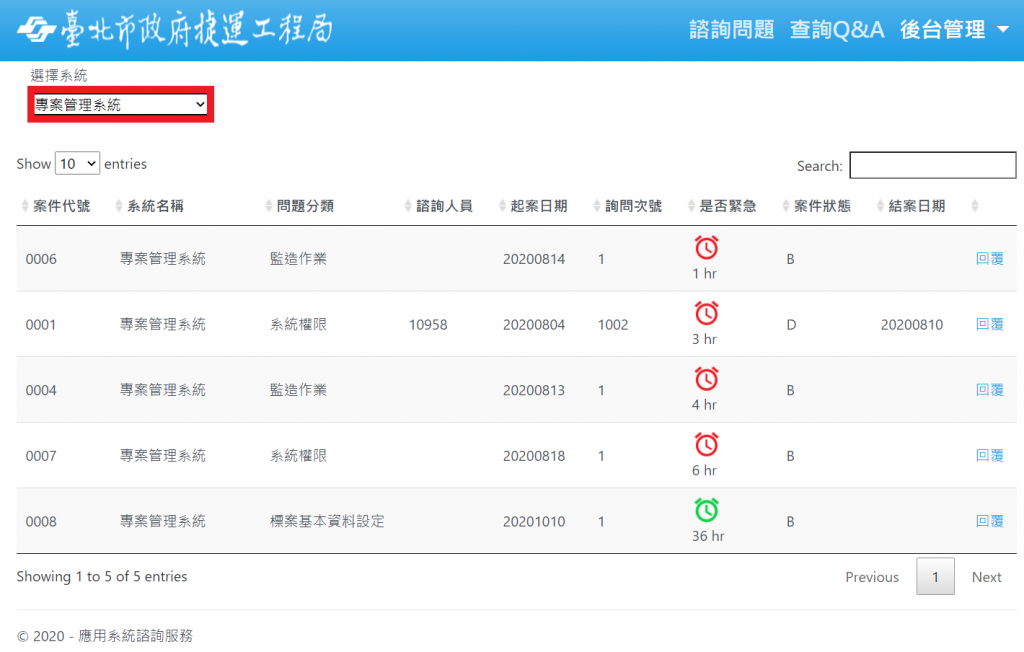Click the 臺北市政府捷運工程局 header title

(x=197, y=29)
